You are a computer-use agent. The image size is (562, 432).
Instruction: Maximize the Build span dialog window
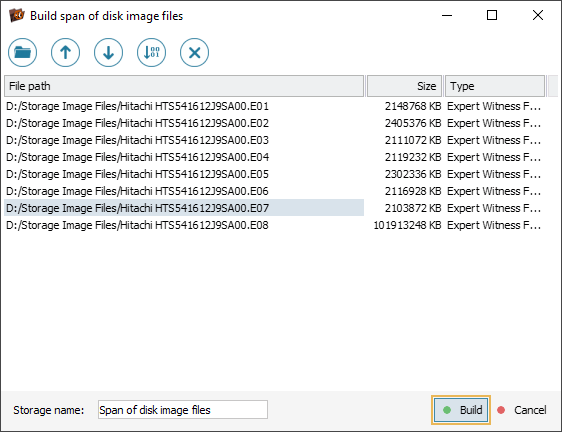pos(492,15)
